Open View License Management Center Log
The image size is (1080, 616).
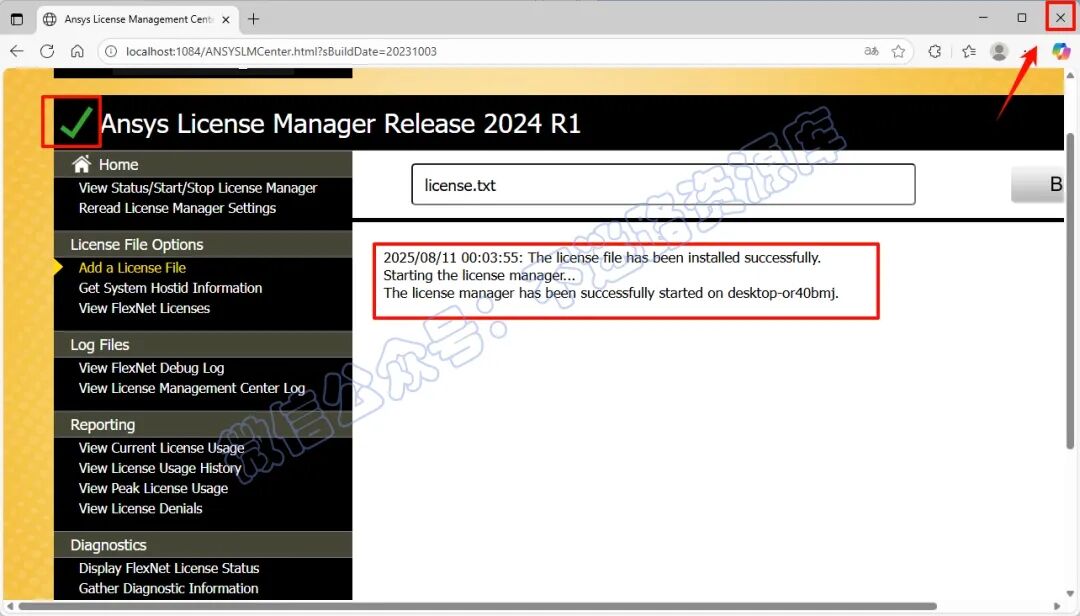pyautogui.click(x=191, y=388)
